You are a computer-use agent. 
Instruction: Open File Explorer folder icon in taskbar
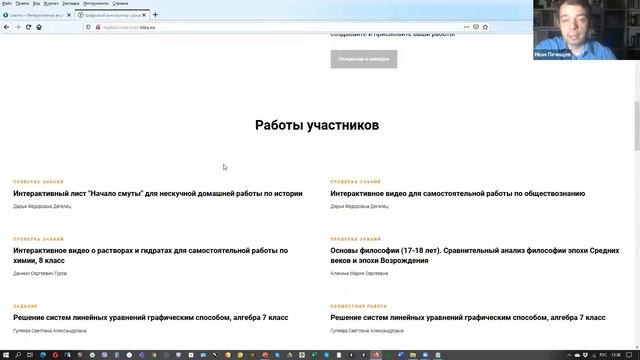pos(413,355)
